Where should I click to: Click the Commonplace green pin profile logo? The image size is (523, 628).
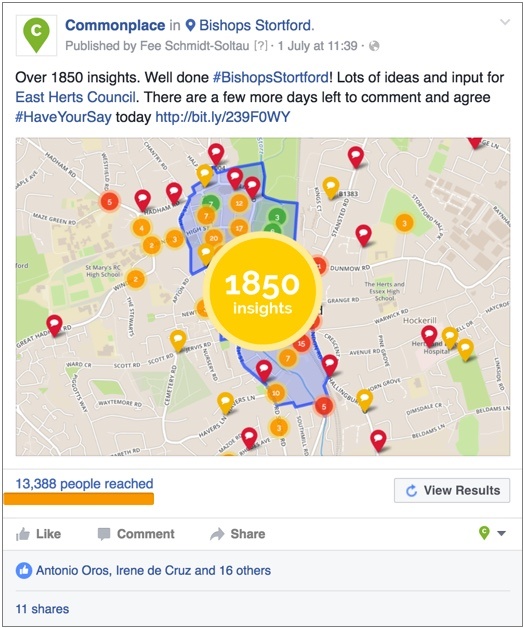tap(36, 35)
